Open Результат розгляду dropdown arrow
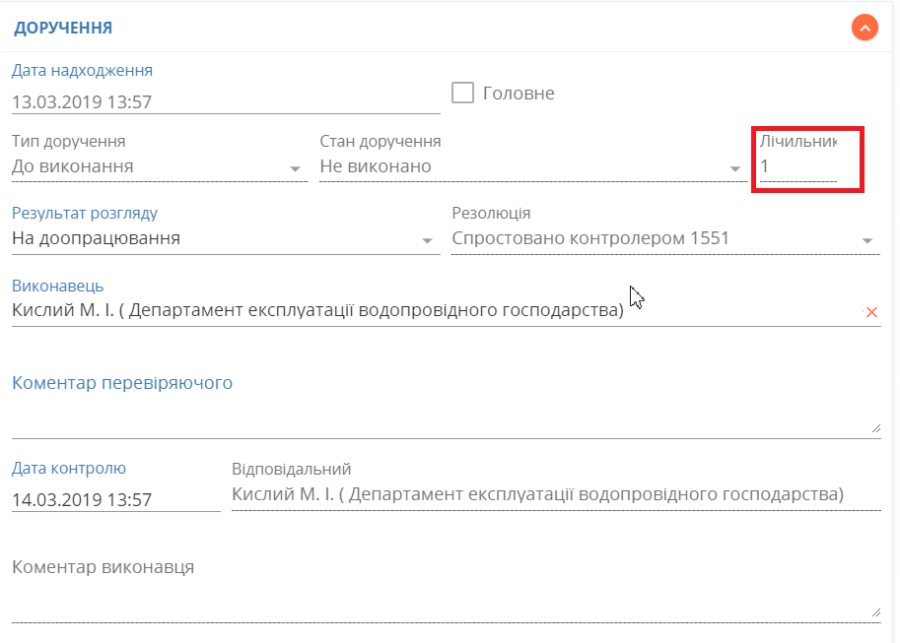 tap(427, 241)
